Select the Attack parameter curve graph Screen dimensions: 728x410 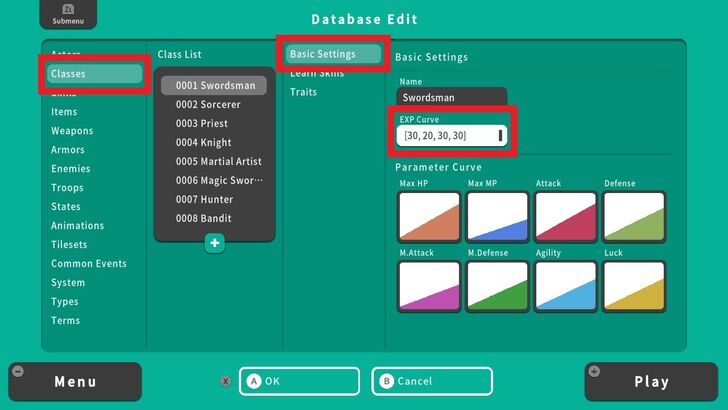click(566, 215)
